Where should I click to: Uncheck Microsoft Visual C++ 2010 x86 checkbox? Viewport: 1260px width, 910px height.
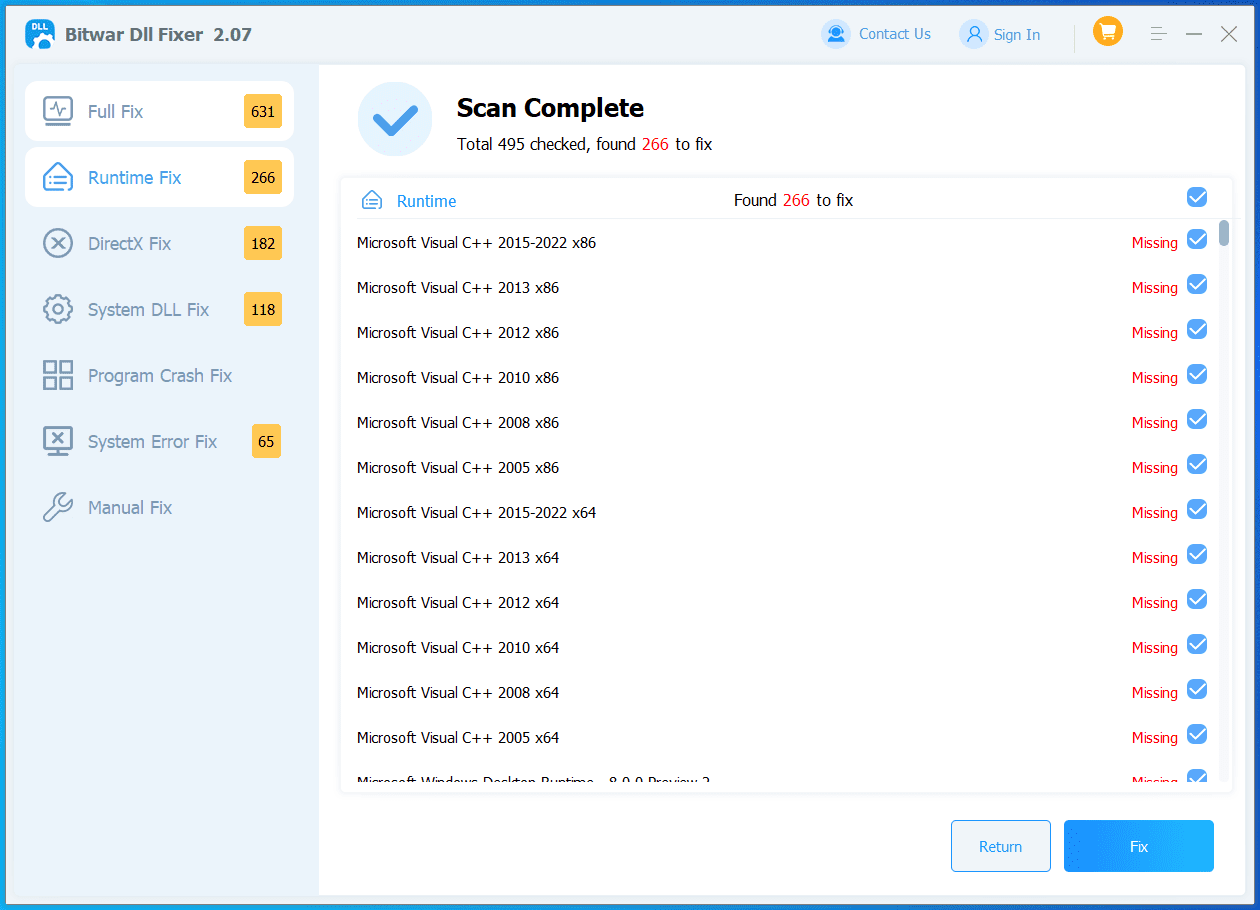click(1197, 374)
